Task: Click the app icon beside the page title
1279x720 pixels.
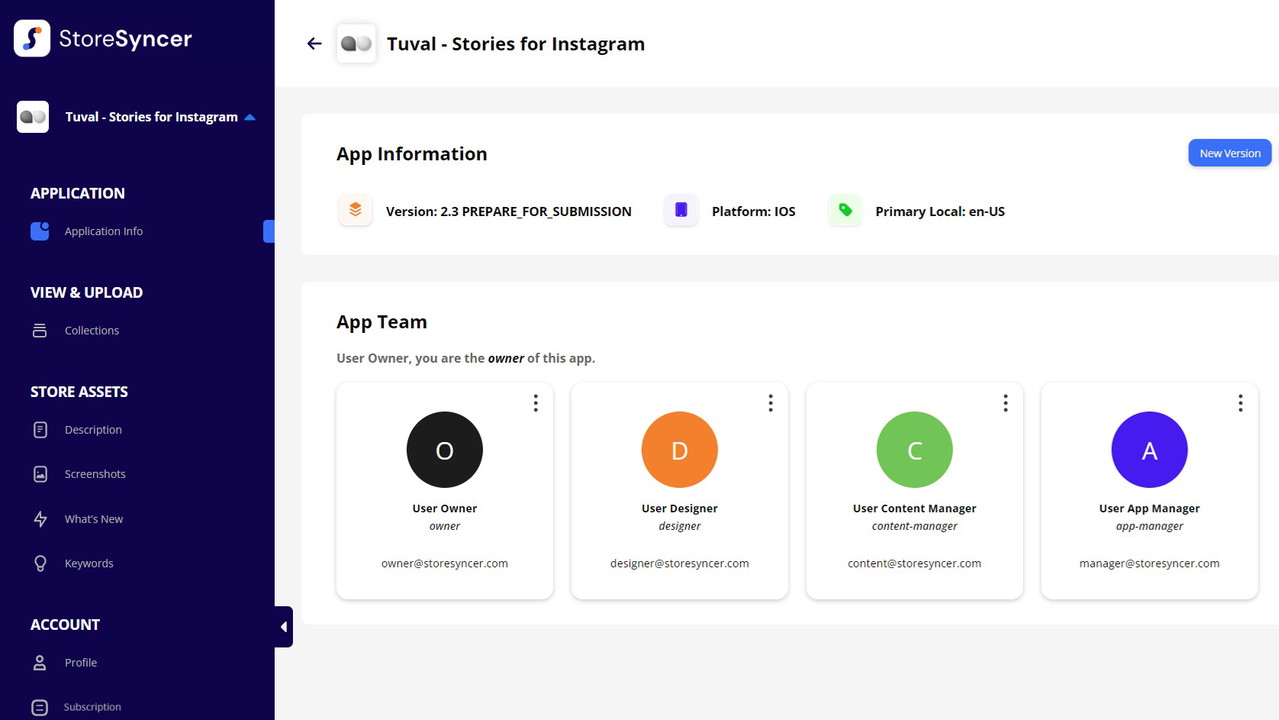Action: (x=356, y=44)
